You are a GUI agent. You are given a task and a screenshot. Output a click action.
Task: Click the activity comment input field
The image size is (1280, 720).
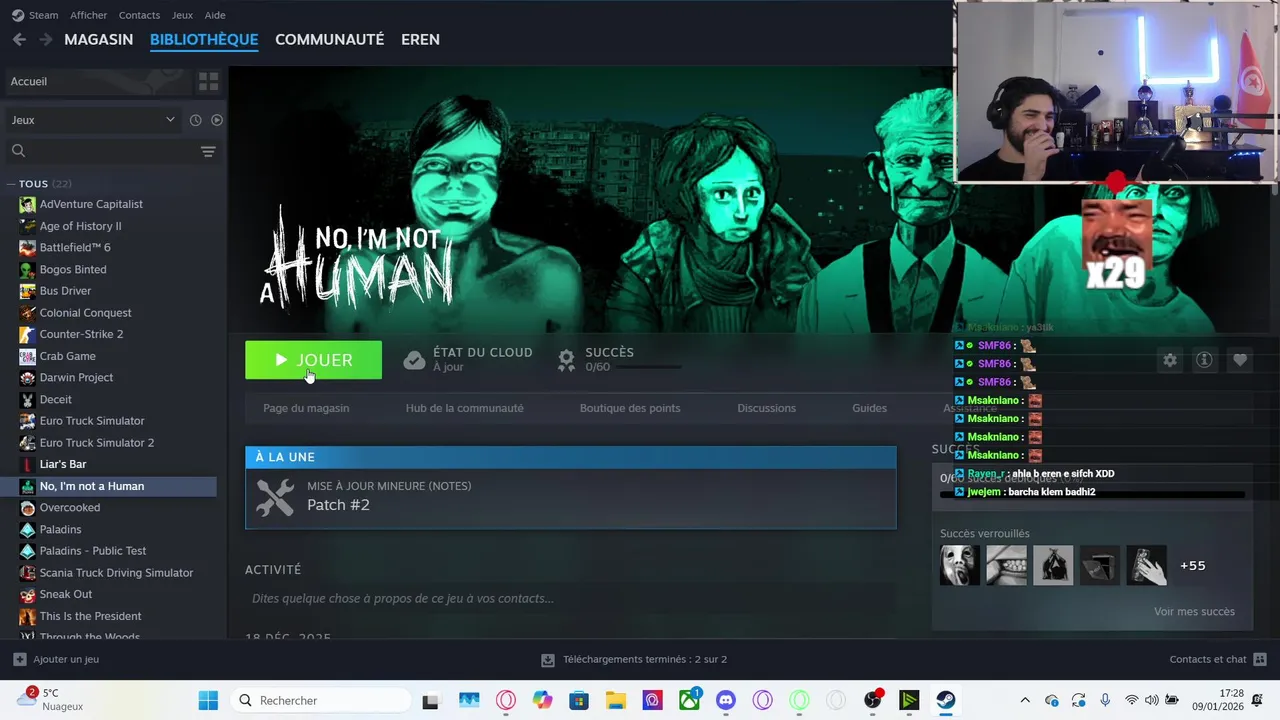click(571, 598)
